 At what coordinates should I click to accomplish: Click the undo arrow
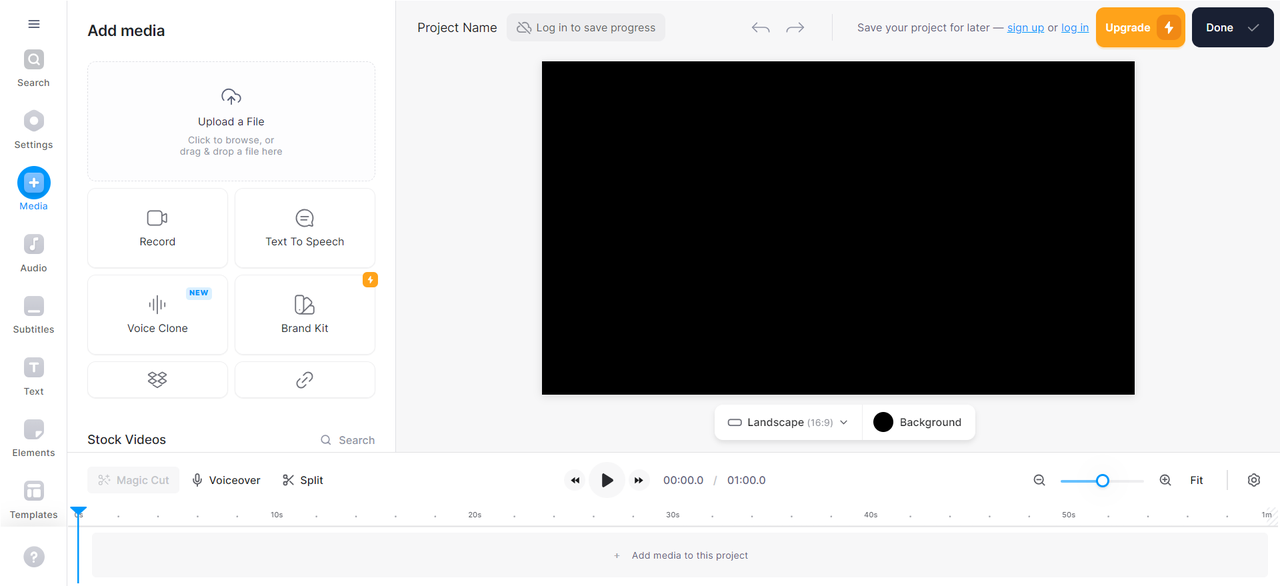(x=761, y=28)
